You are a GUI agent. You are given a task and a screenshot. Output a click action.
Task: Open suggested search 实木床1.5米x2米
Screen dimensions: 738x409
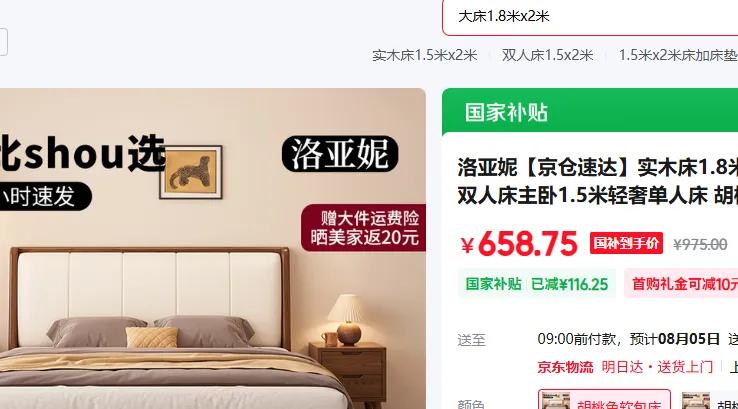425,56
